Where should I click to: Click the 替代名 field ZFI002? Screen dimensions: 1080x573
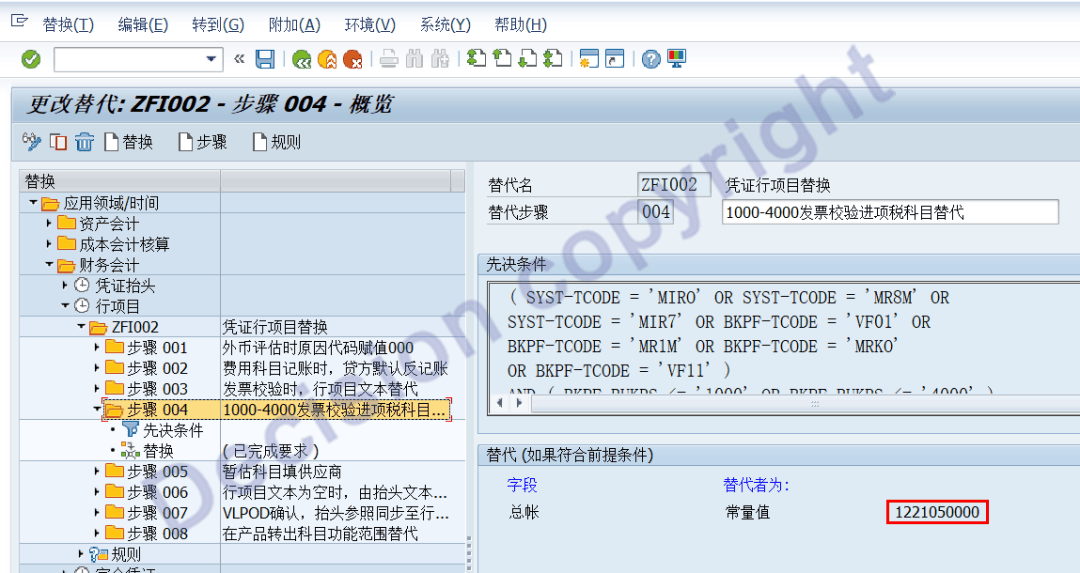673,185
